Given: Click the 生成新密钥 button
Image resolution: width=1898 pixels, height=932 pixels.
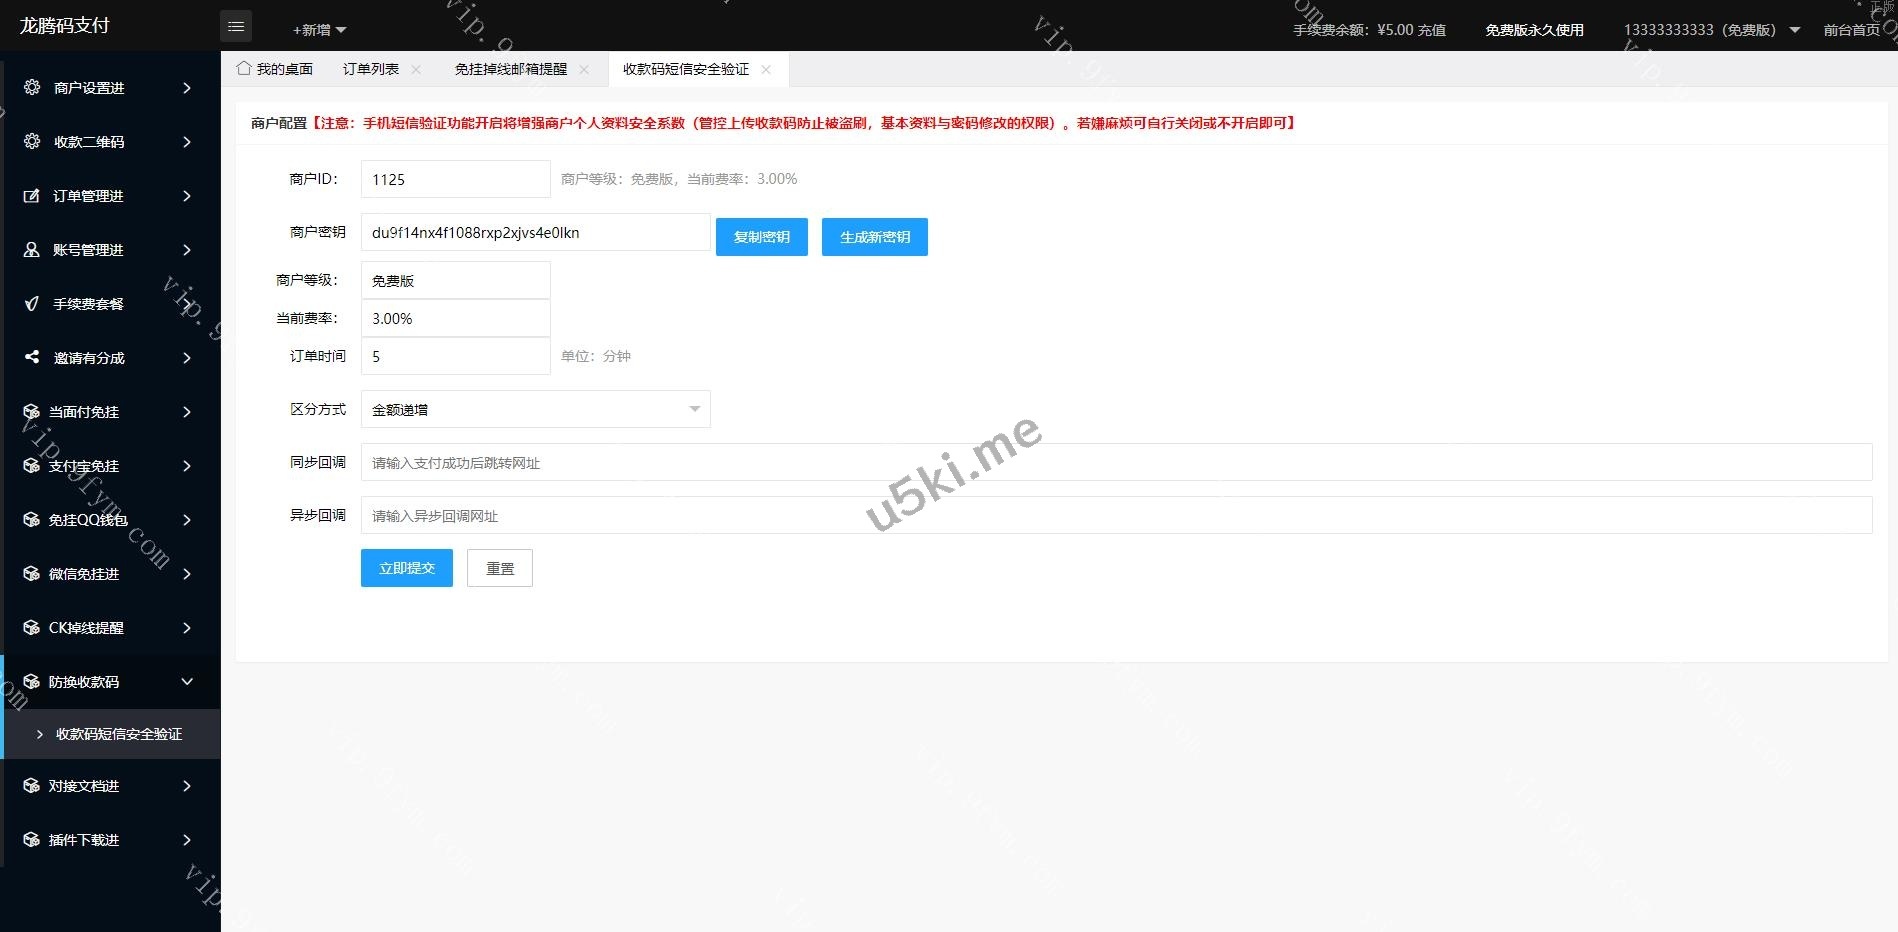Looking at the screenshot, I should (874, 237).
